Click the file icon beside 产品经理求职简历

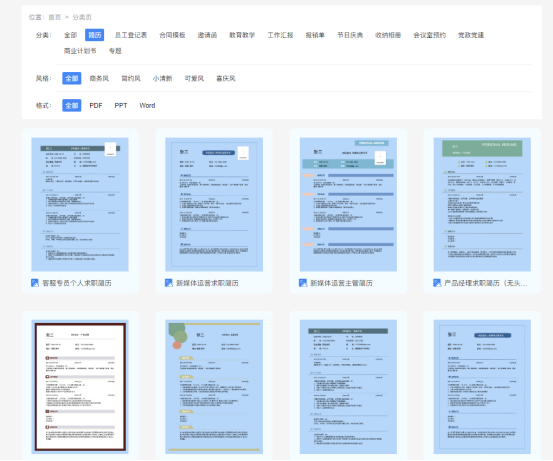pyautogui.click(x=437, y=283)
